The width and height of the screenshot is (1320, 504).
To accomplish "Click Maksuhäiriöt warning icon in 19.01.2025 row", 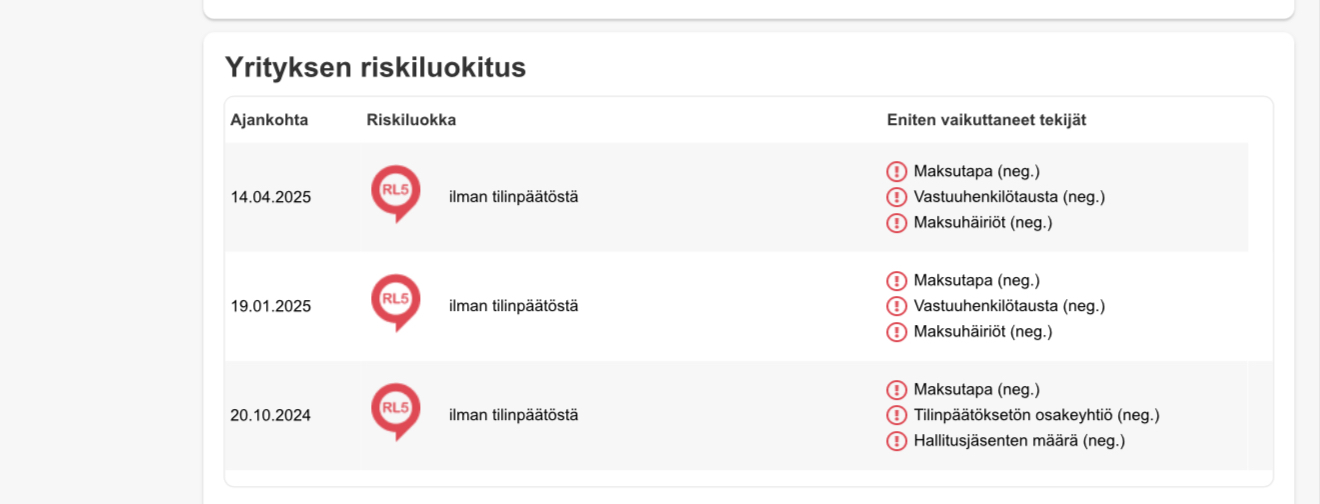I will pos(897,332).
